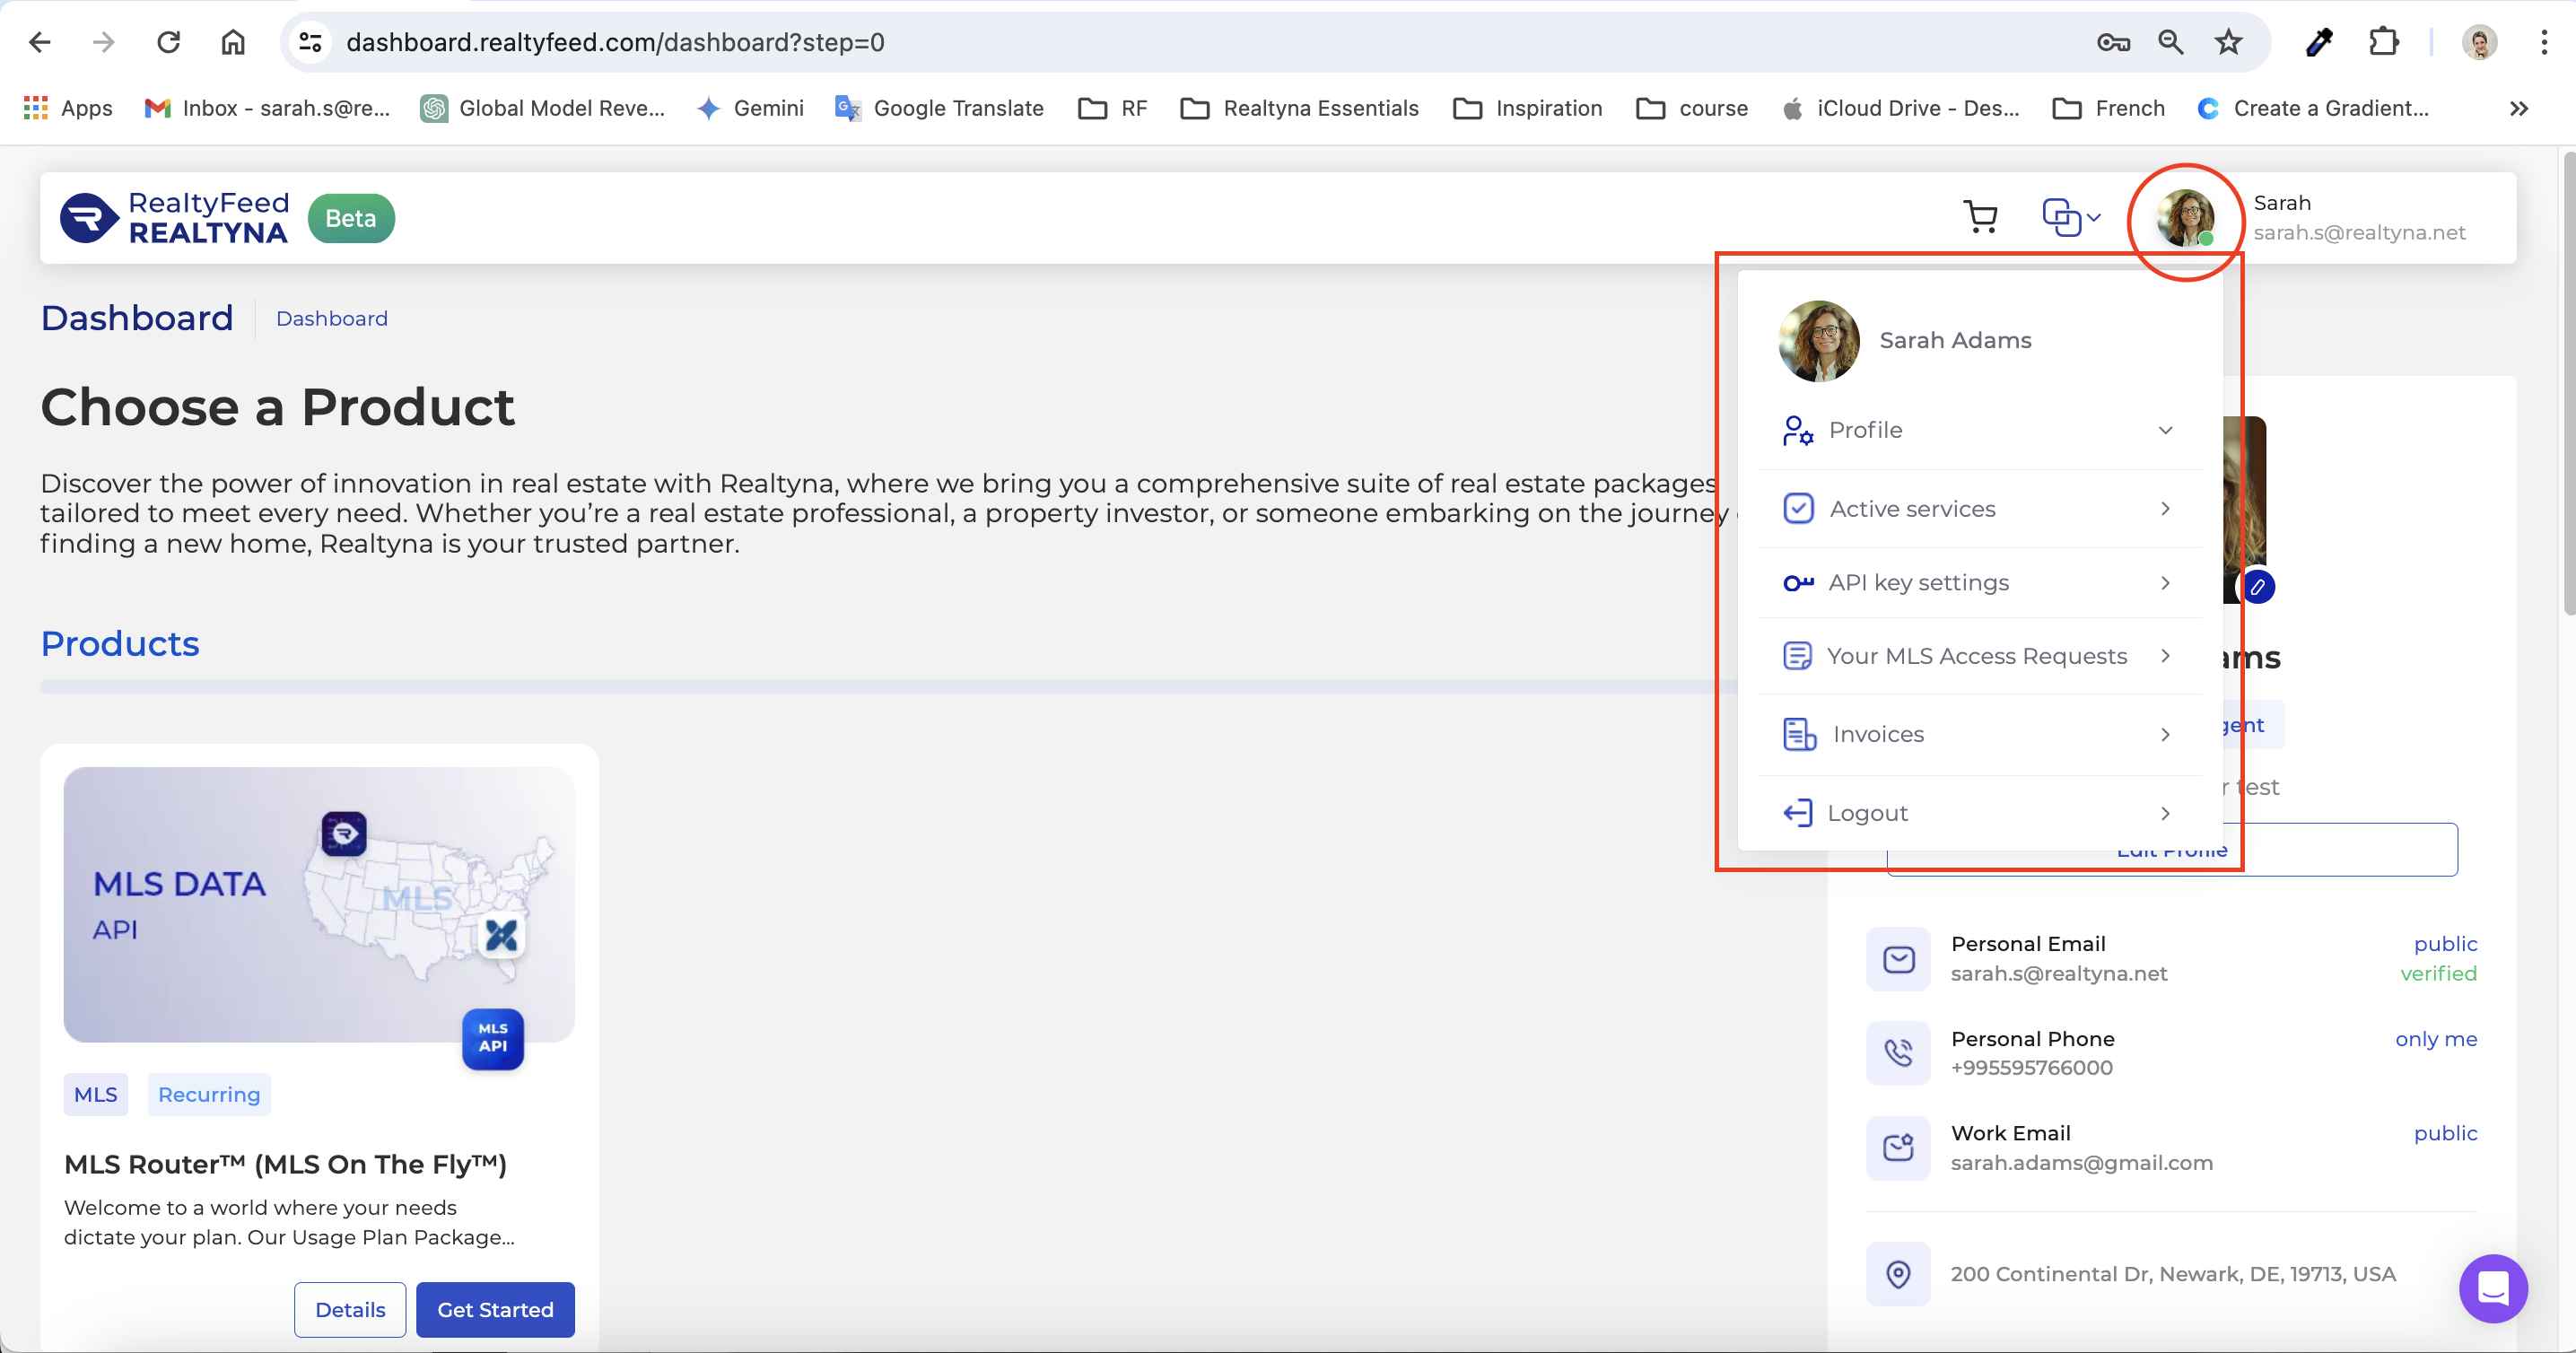Click the address location pin icon
Screen dimensions: 2576x1353
pos(1898,1274)
